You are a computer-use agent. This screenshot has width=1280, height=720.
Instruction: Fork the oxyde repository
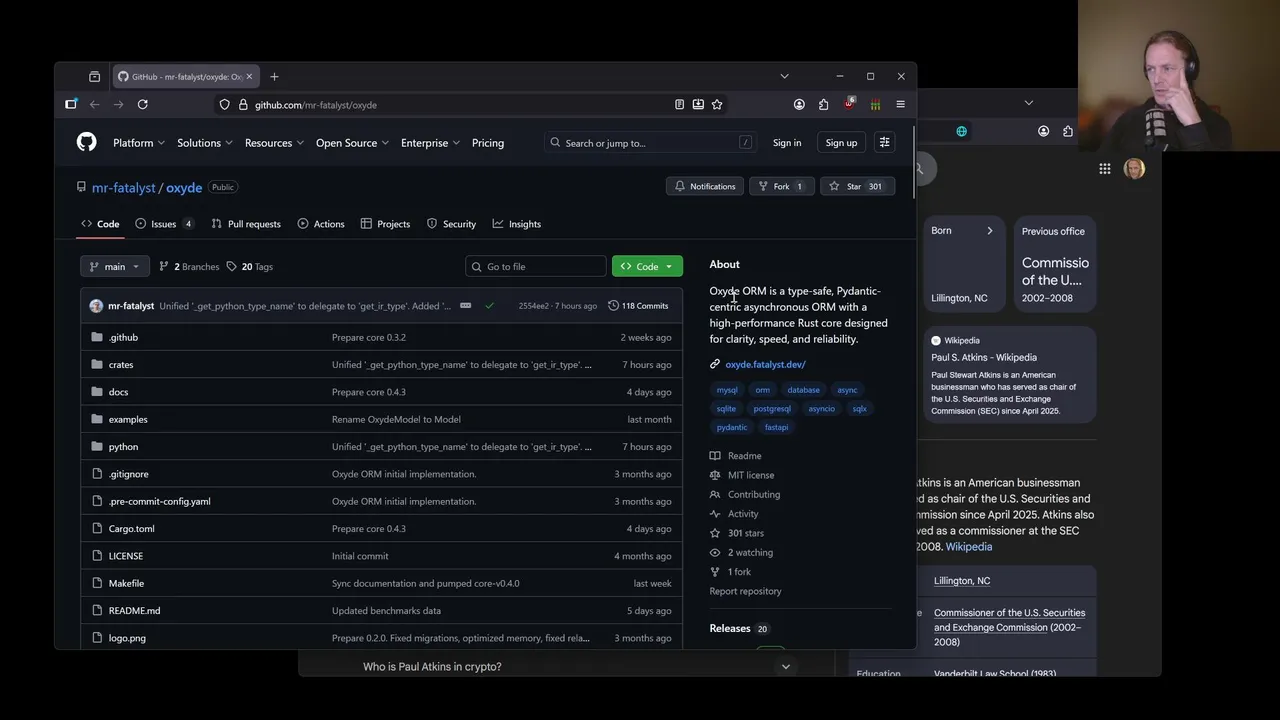point(781,186)
